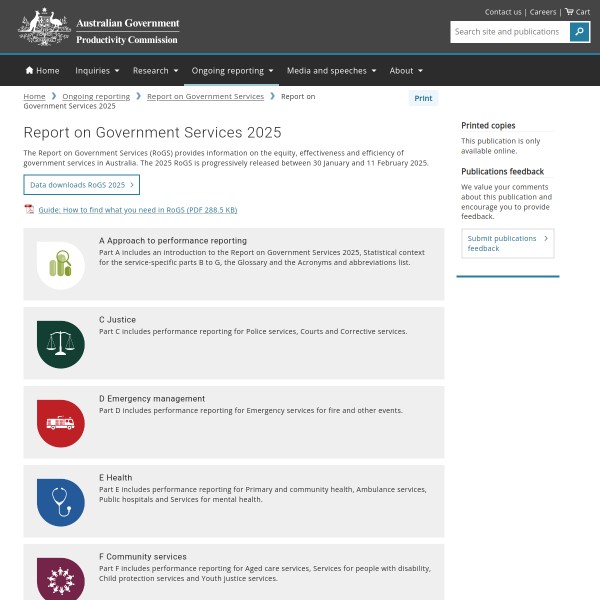
Task: Click the Data downloads RoGS 2025 button
Action: [x=81, y=185]
